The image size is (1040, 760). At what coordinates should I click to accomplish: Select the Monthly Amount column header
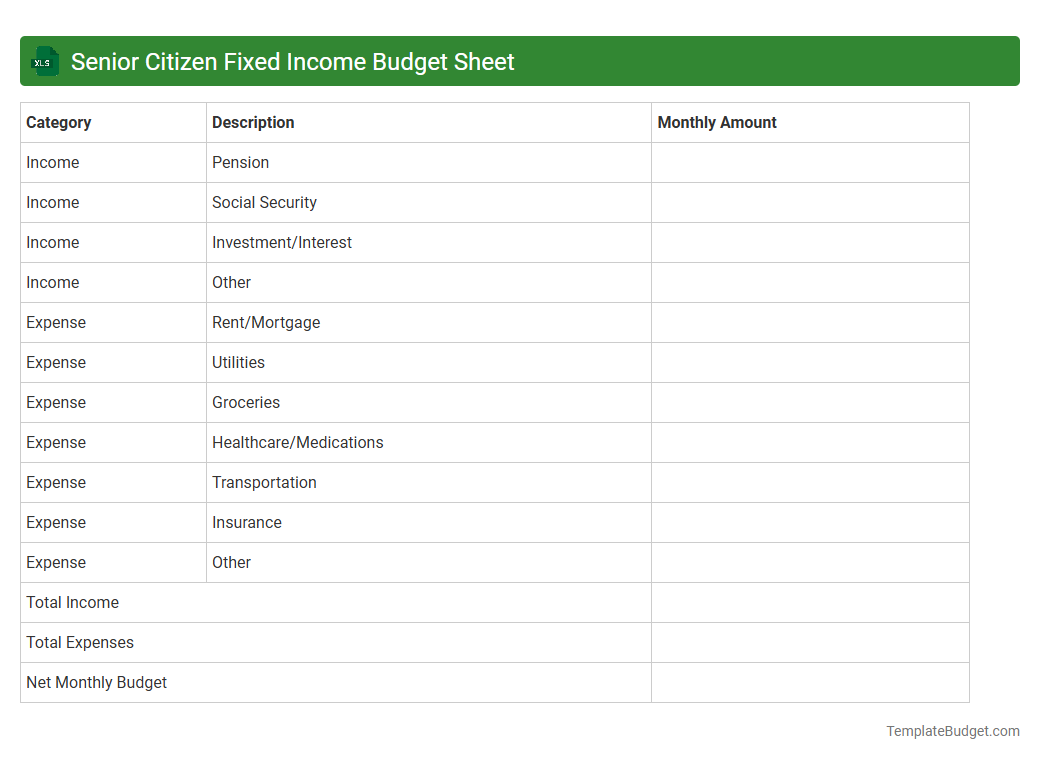717,122
